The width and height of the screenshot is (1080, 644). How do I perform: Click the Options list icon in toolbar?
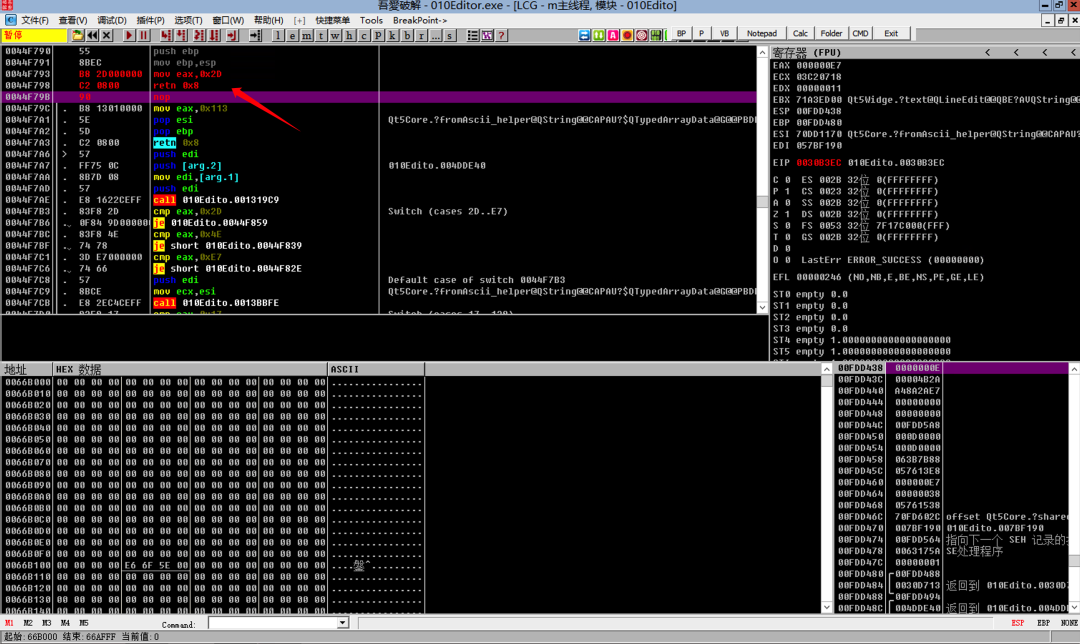(x=472, y=36)
